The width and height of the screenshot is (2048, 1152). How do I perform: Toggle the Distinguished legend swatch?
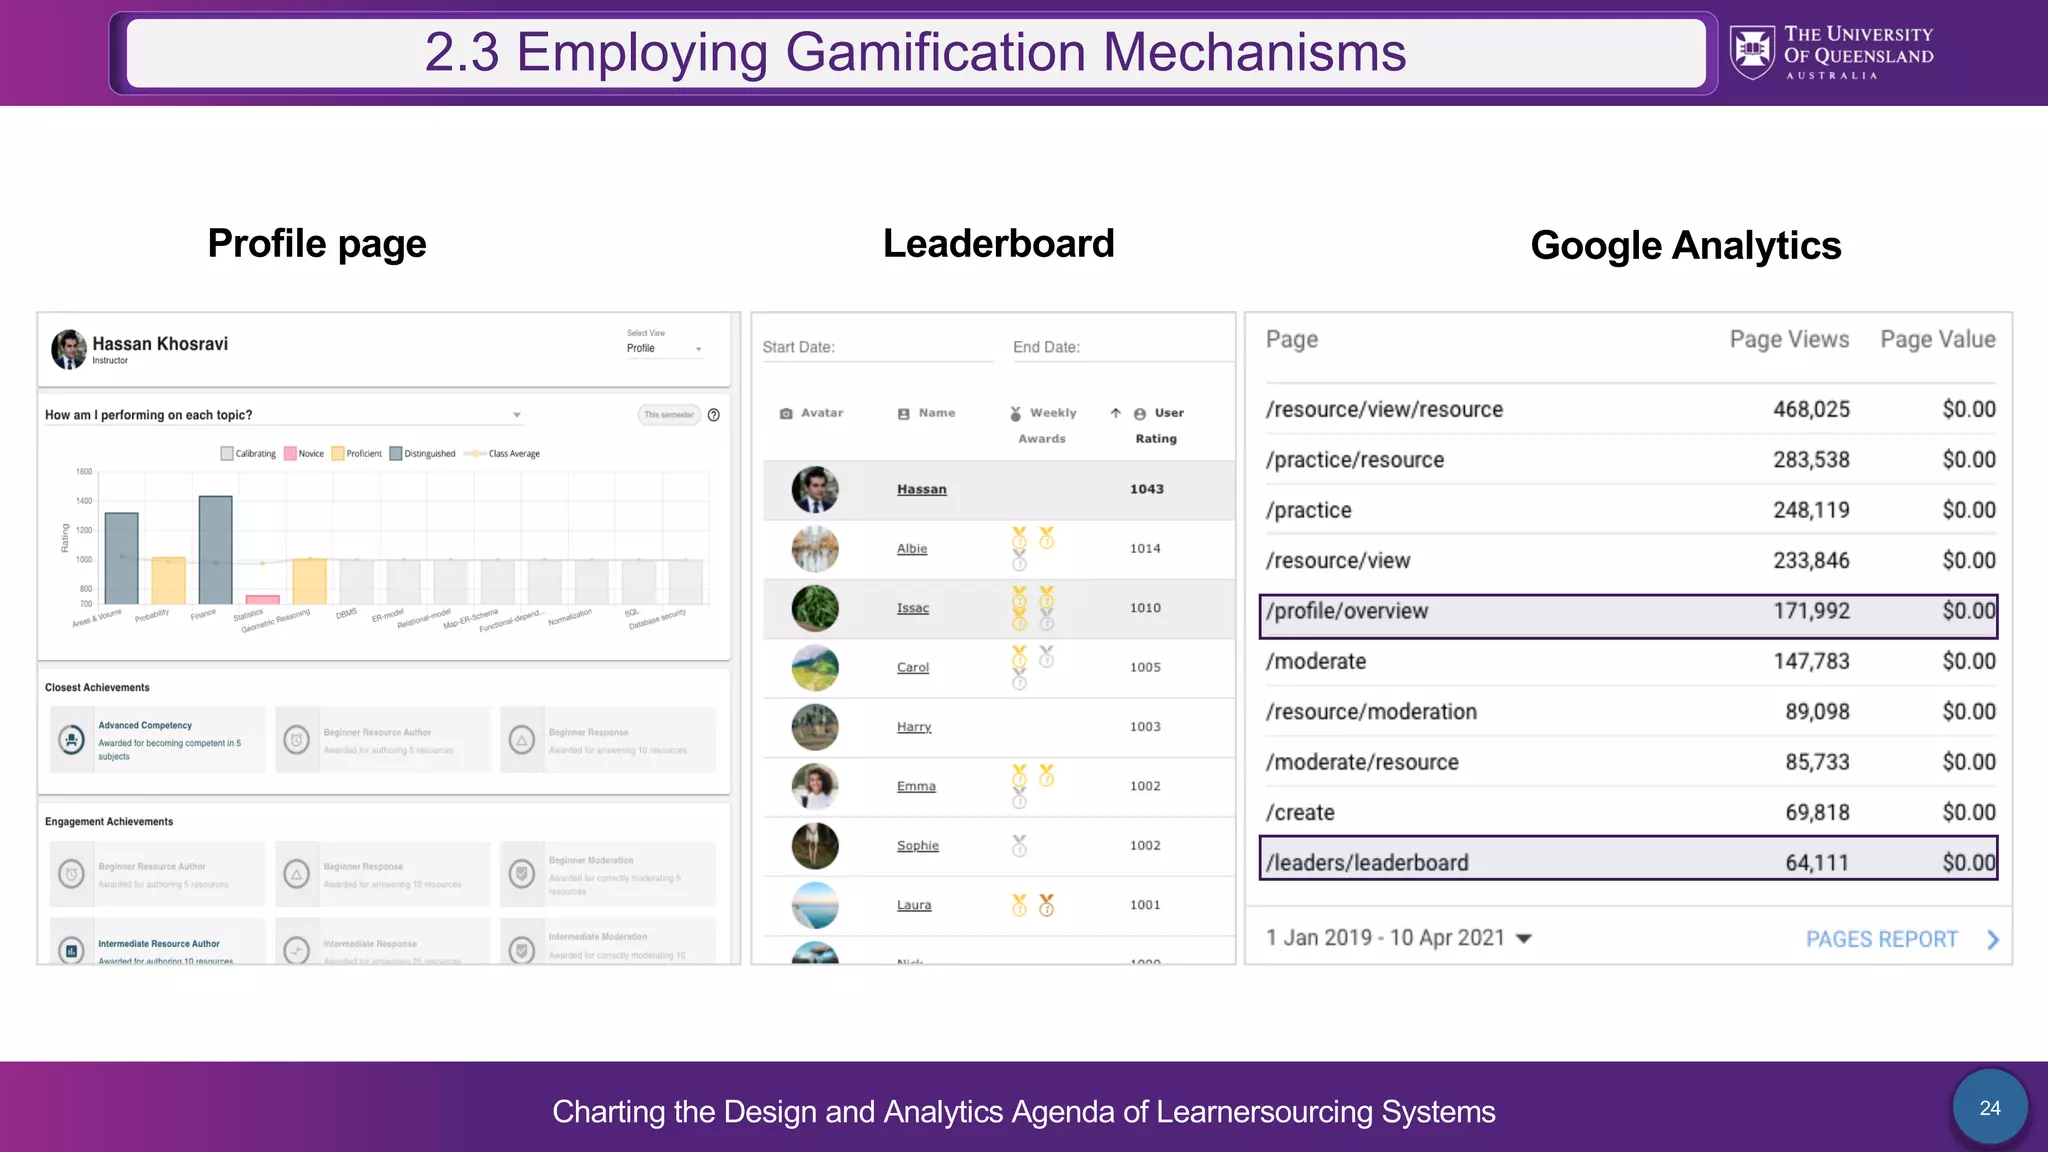coord(396,454)
